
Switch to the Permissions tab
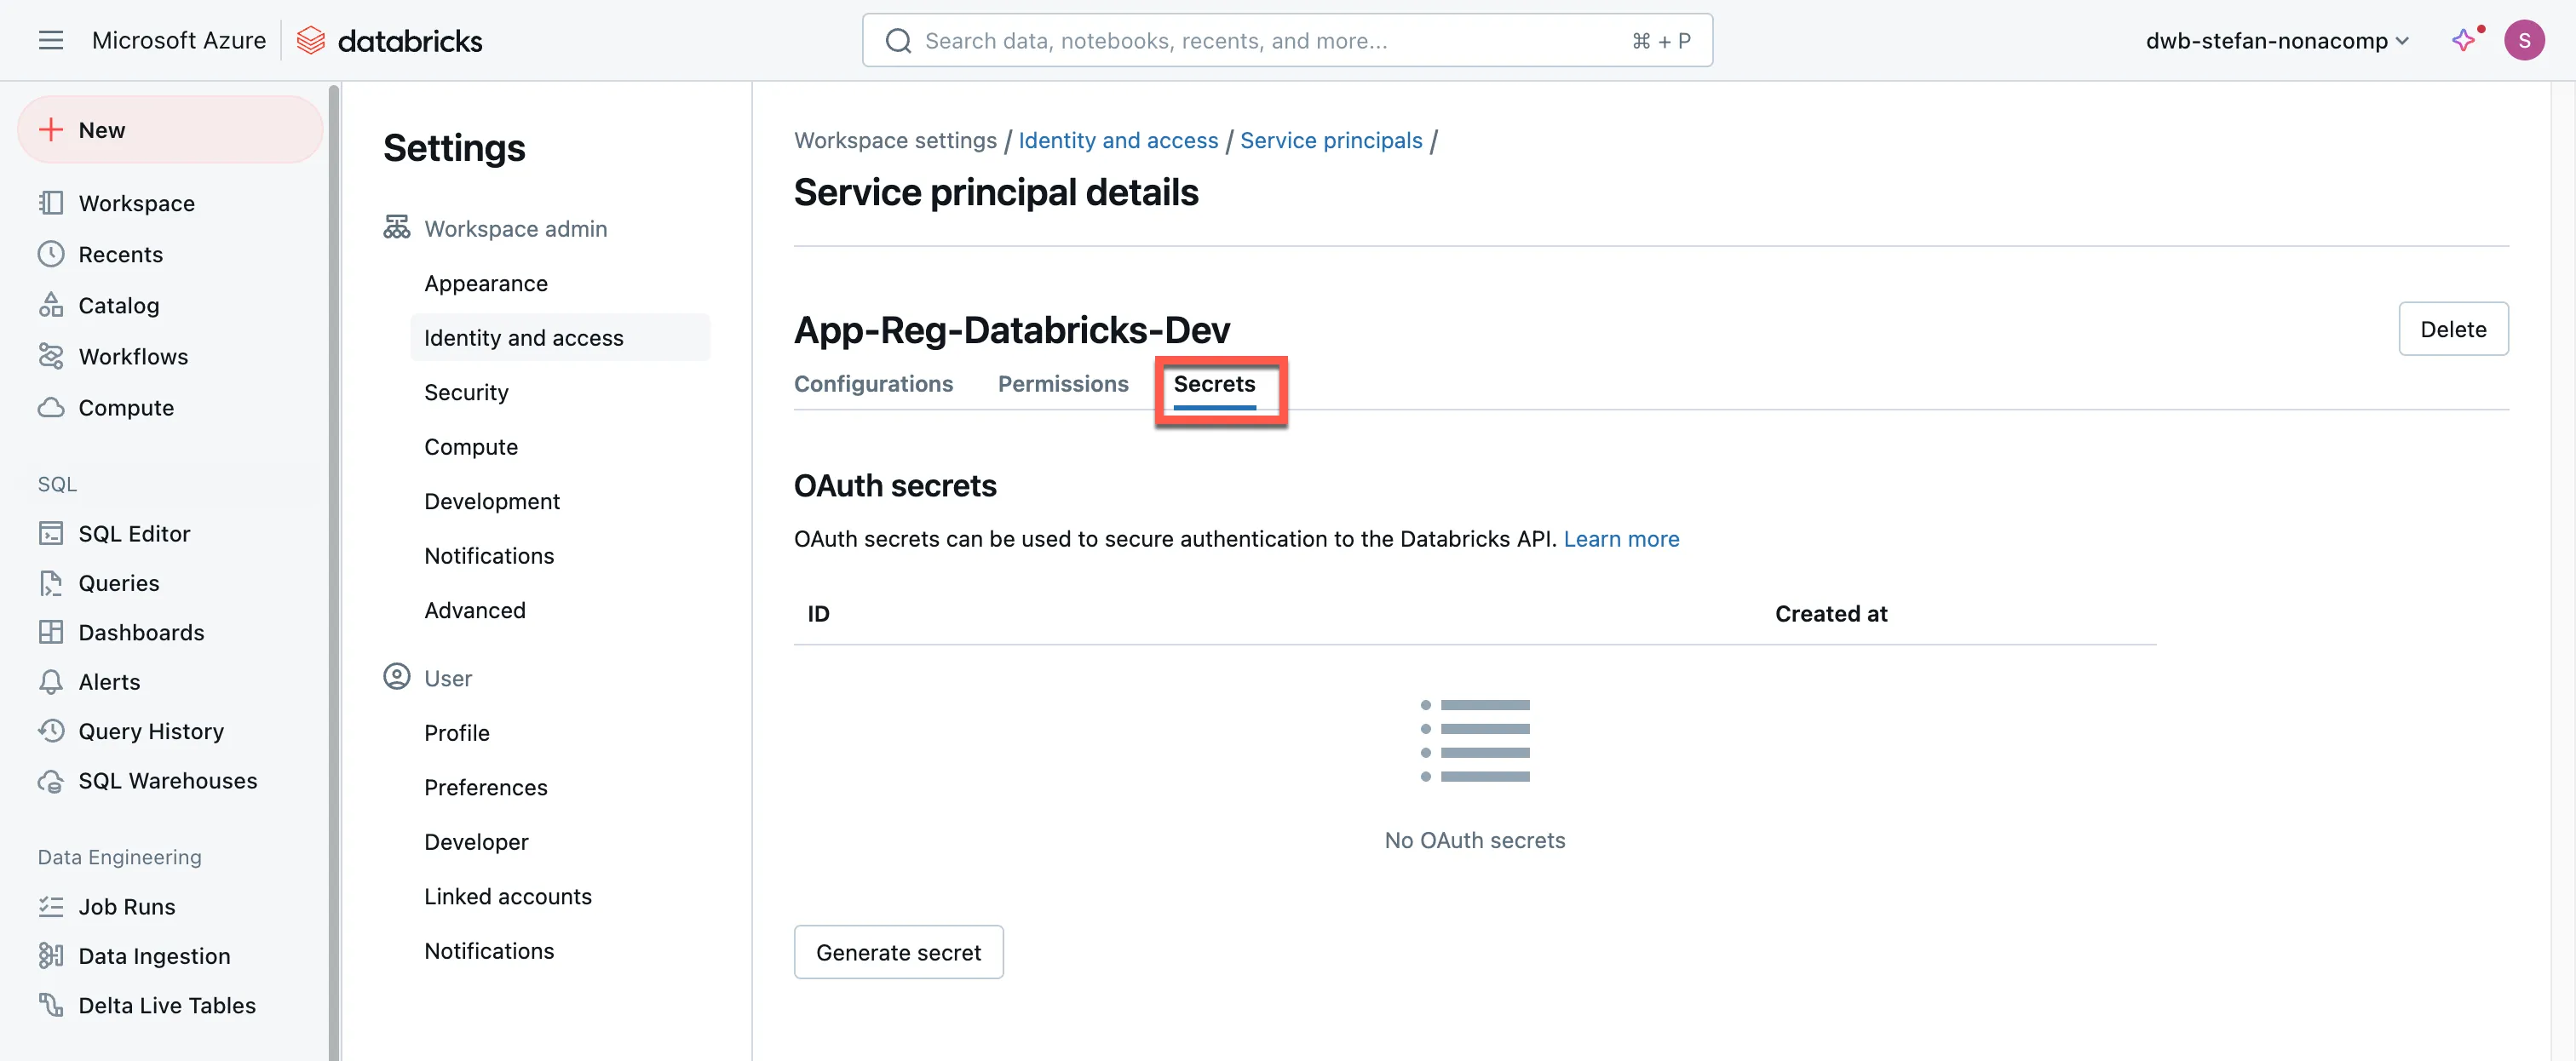click(x=1062, y=384)
